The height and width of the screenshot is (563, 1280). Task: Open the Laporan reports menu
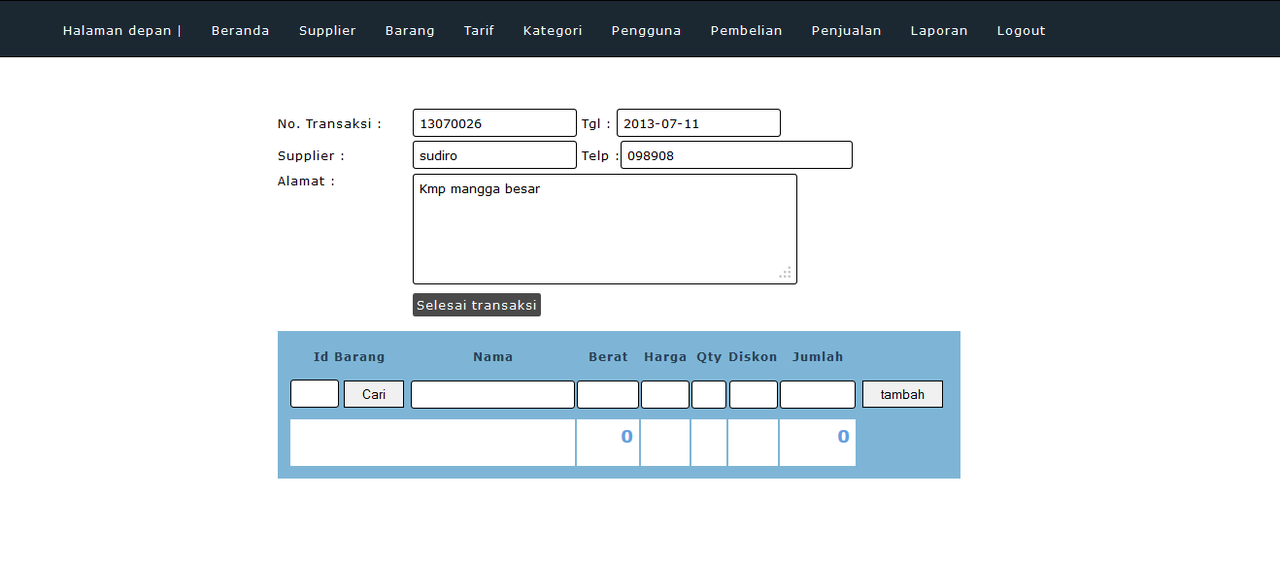pyautogui.click(x=939, y=30)
